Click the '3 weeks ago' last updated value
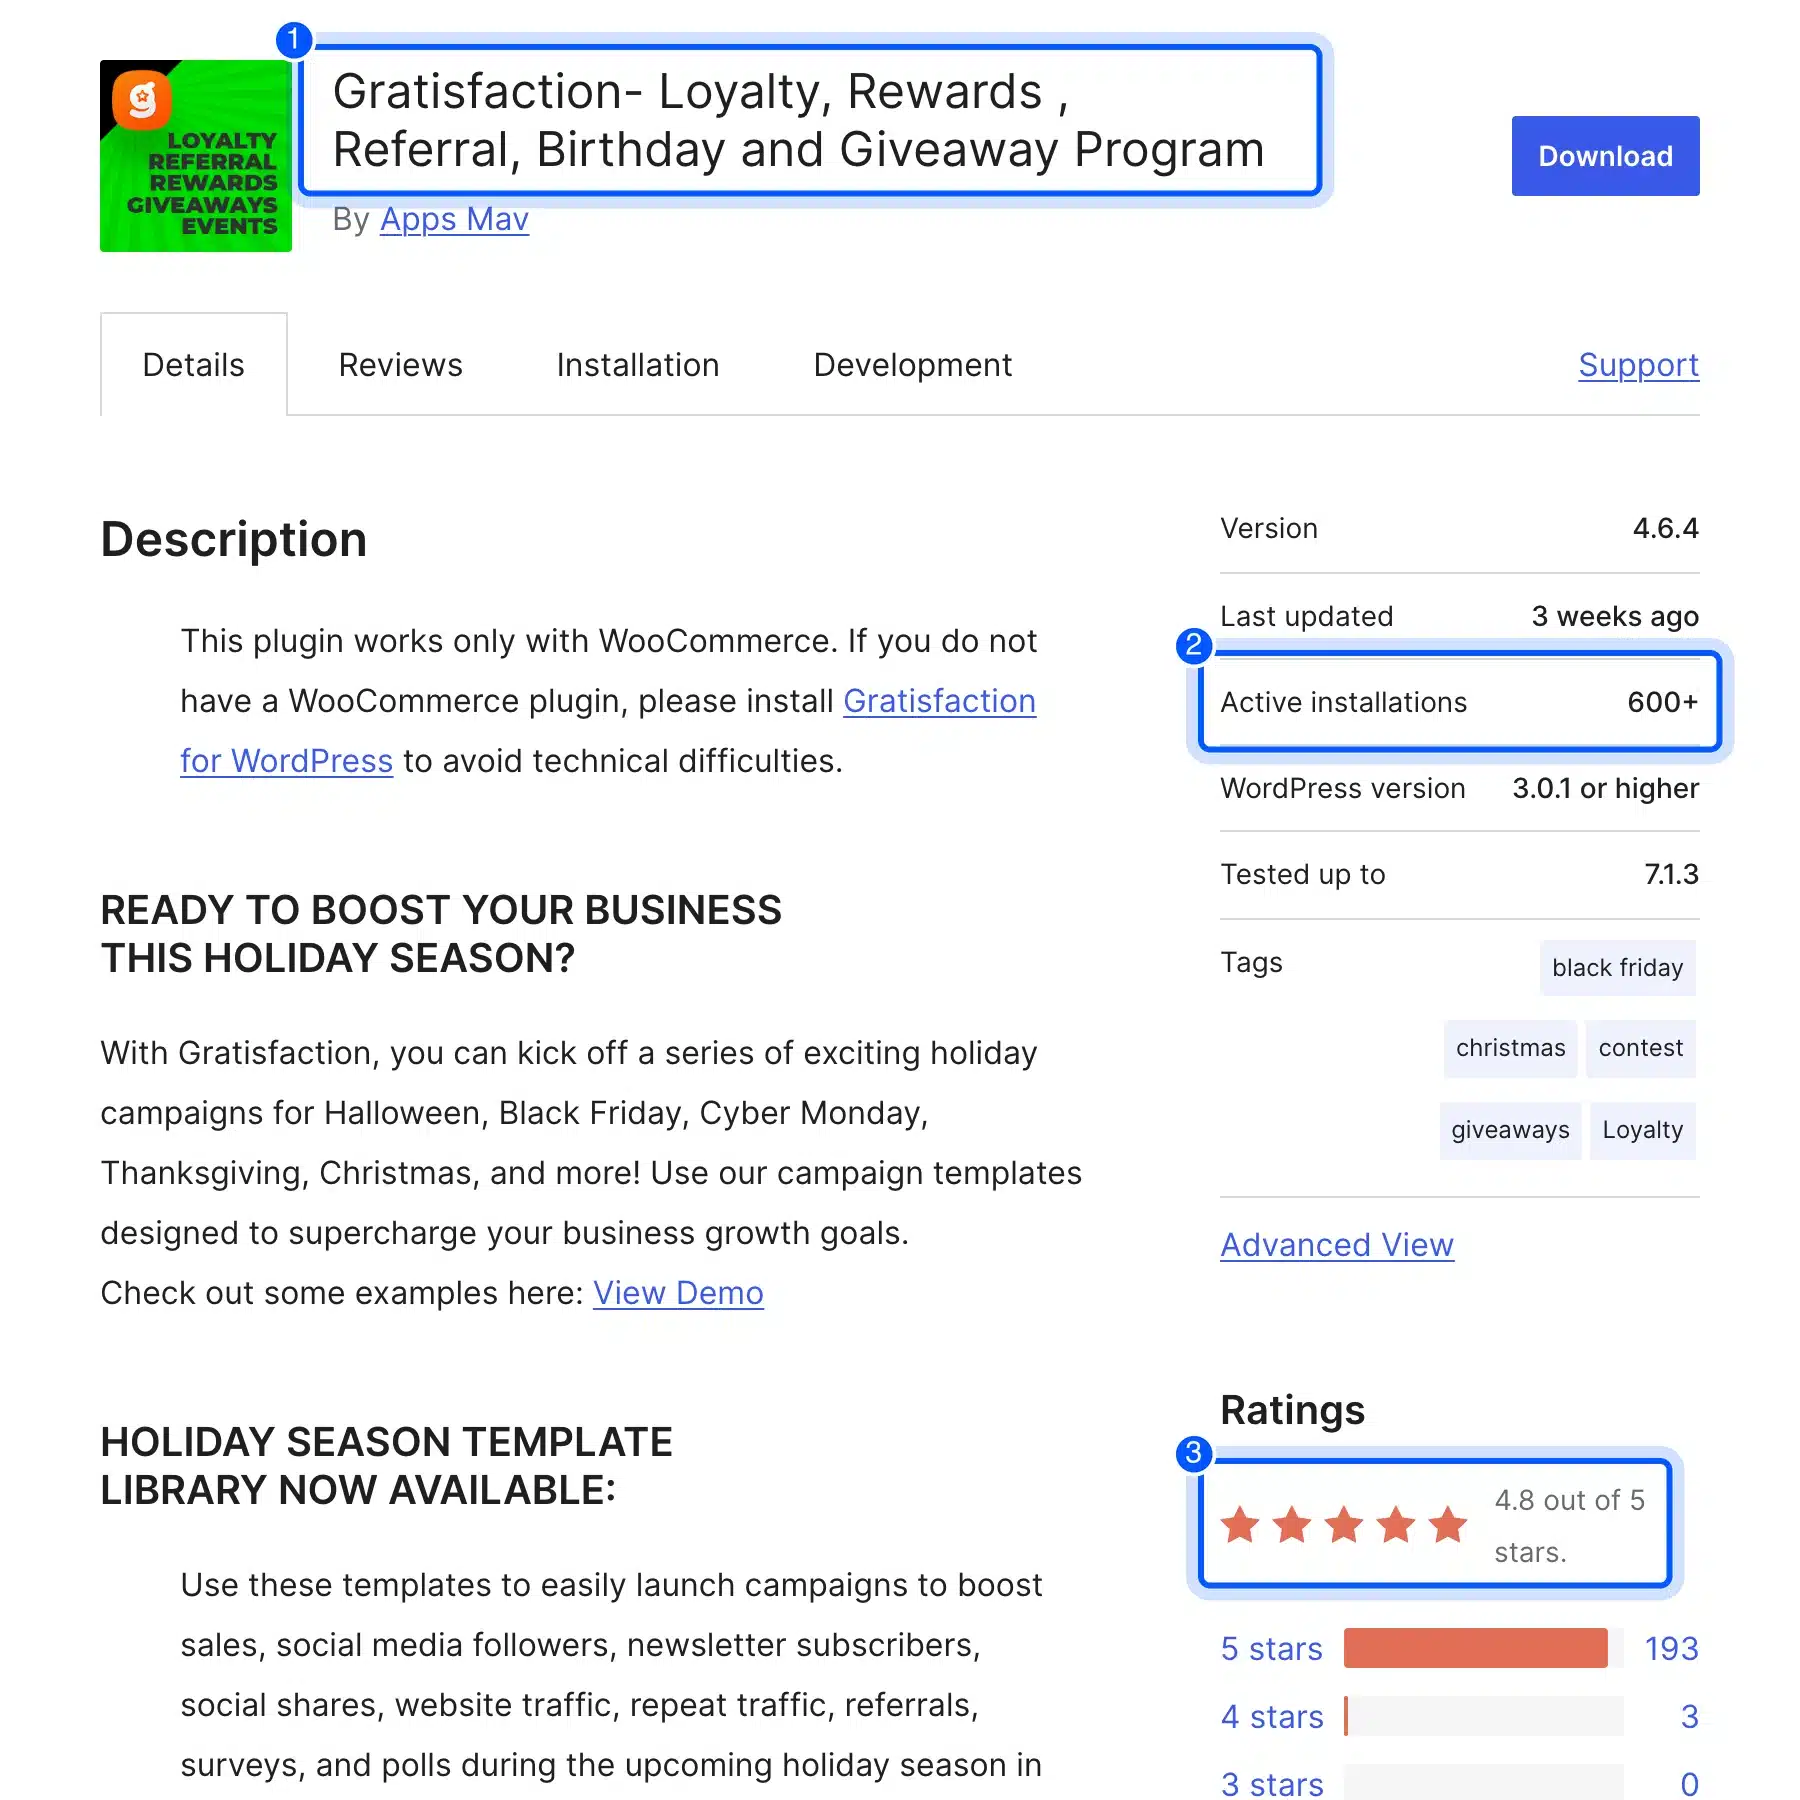The height and width of the screenshot is (1800, 1800). 1615,616
